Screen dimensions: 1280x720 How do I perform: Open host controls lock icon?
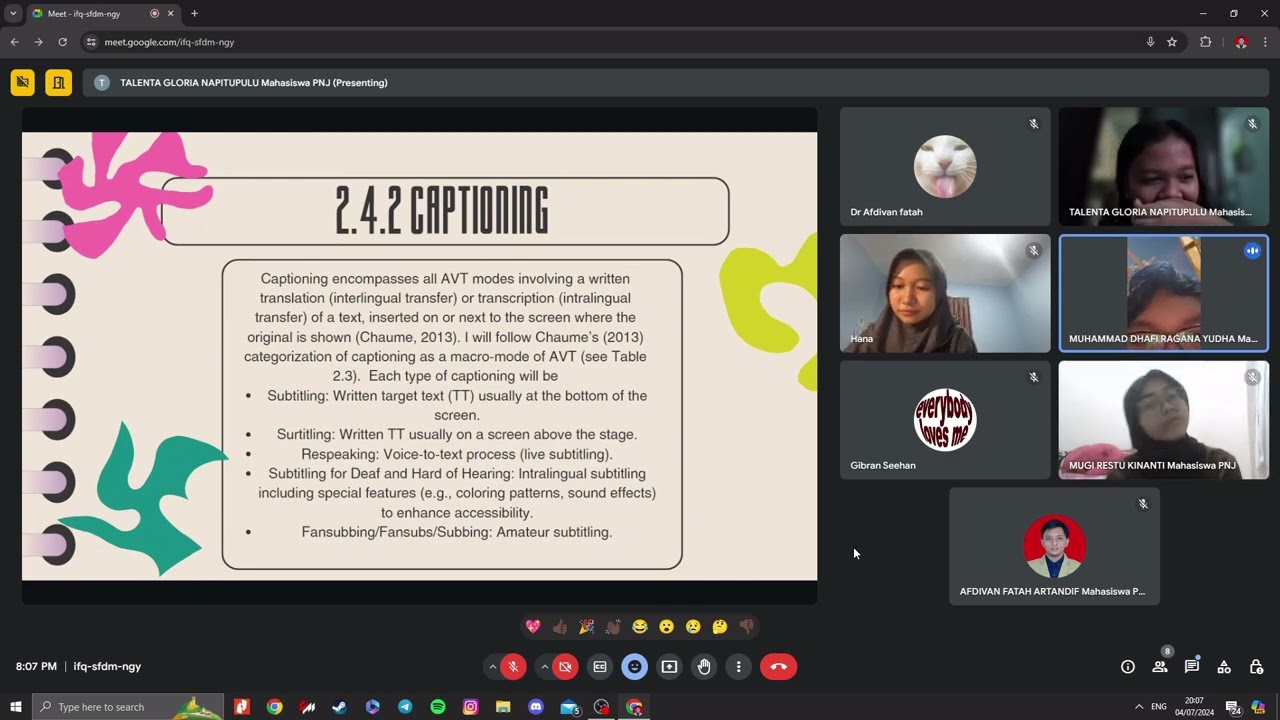pyautogui.click(x=1256, y=667)
